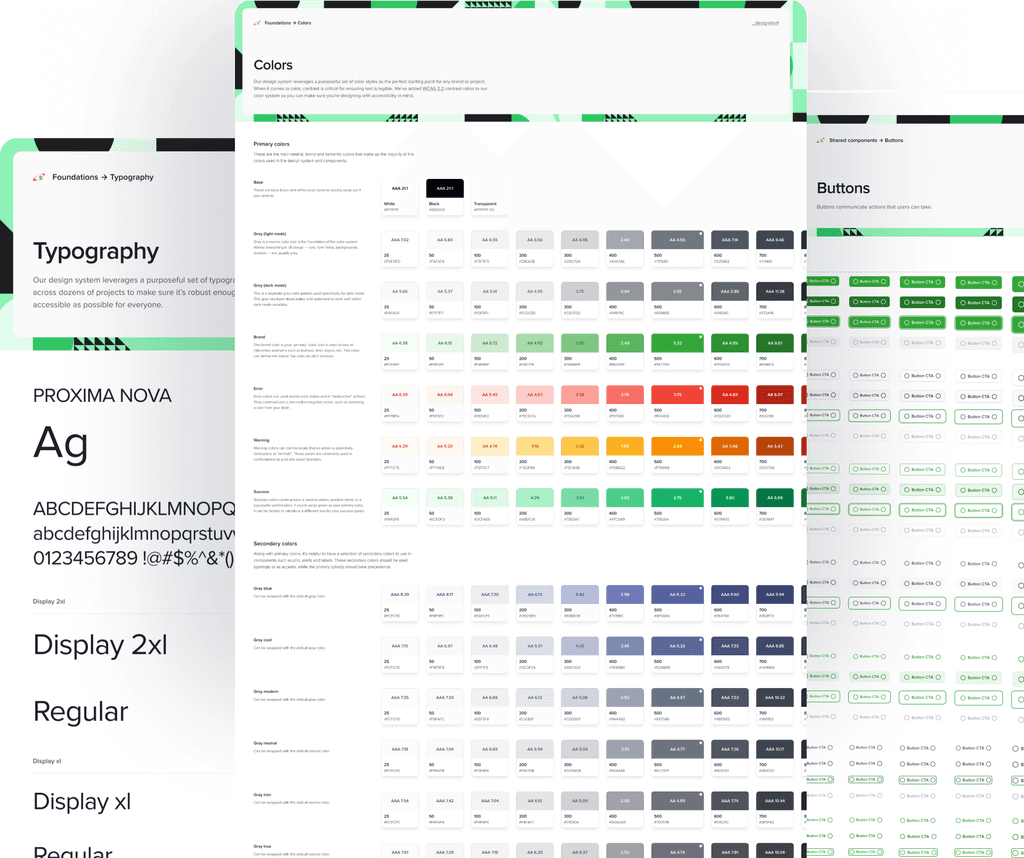Click the Buttons page heading
The width and height of the screenshot is (1024, 858).
pos(843,188)
